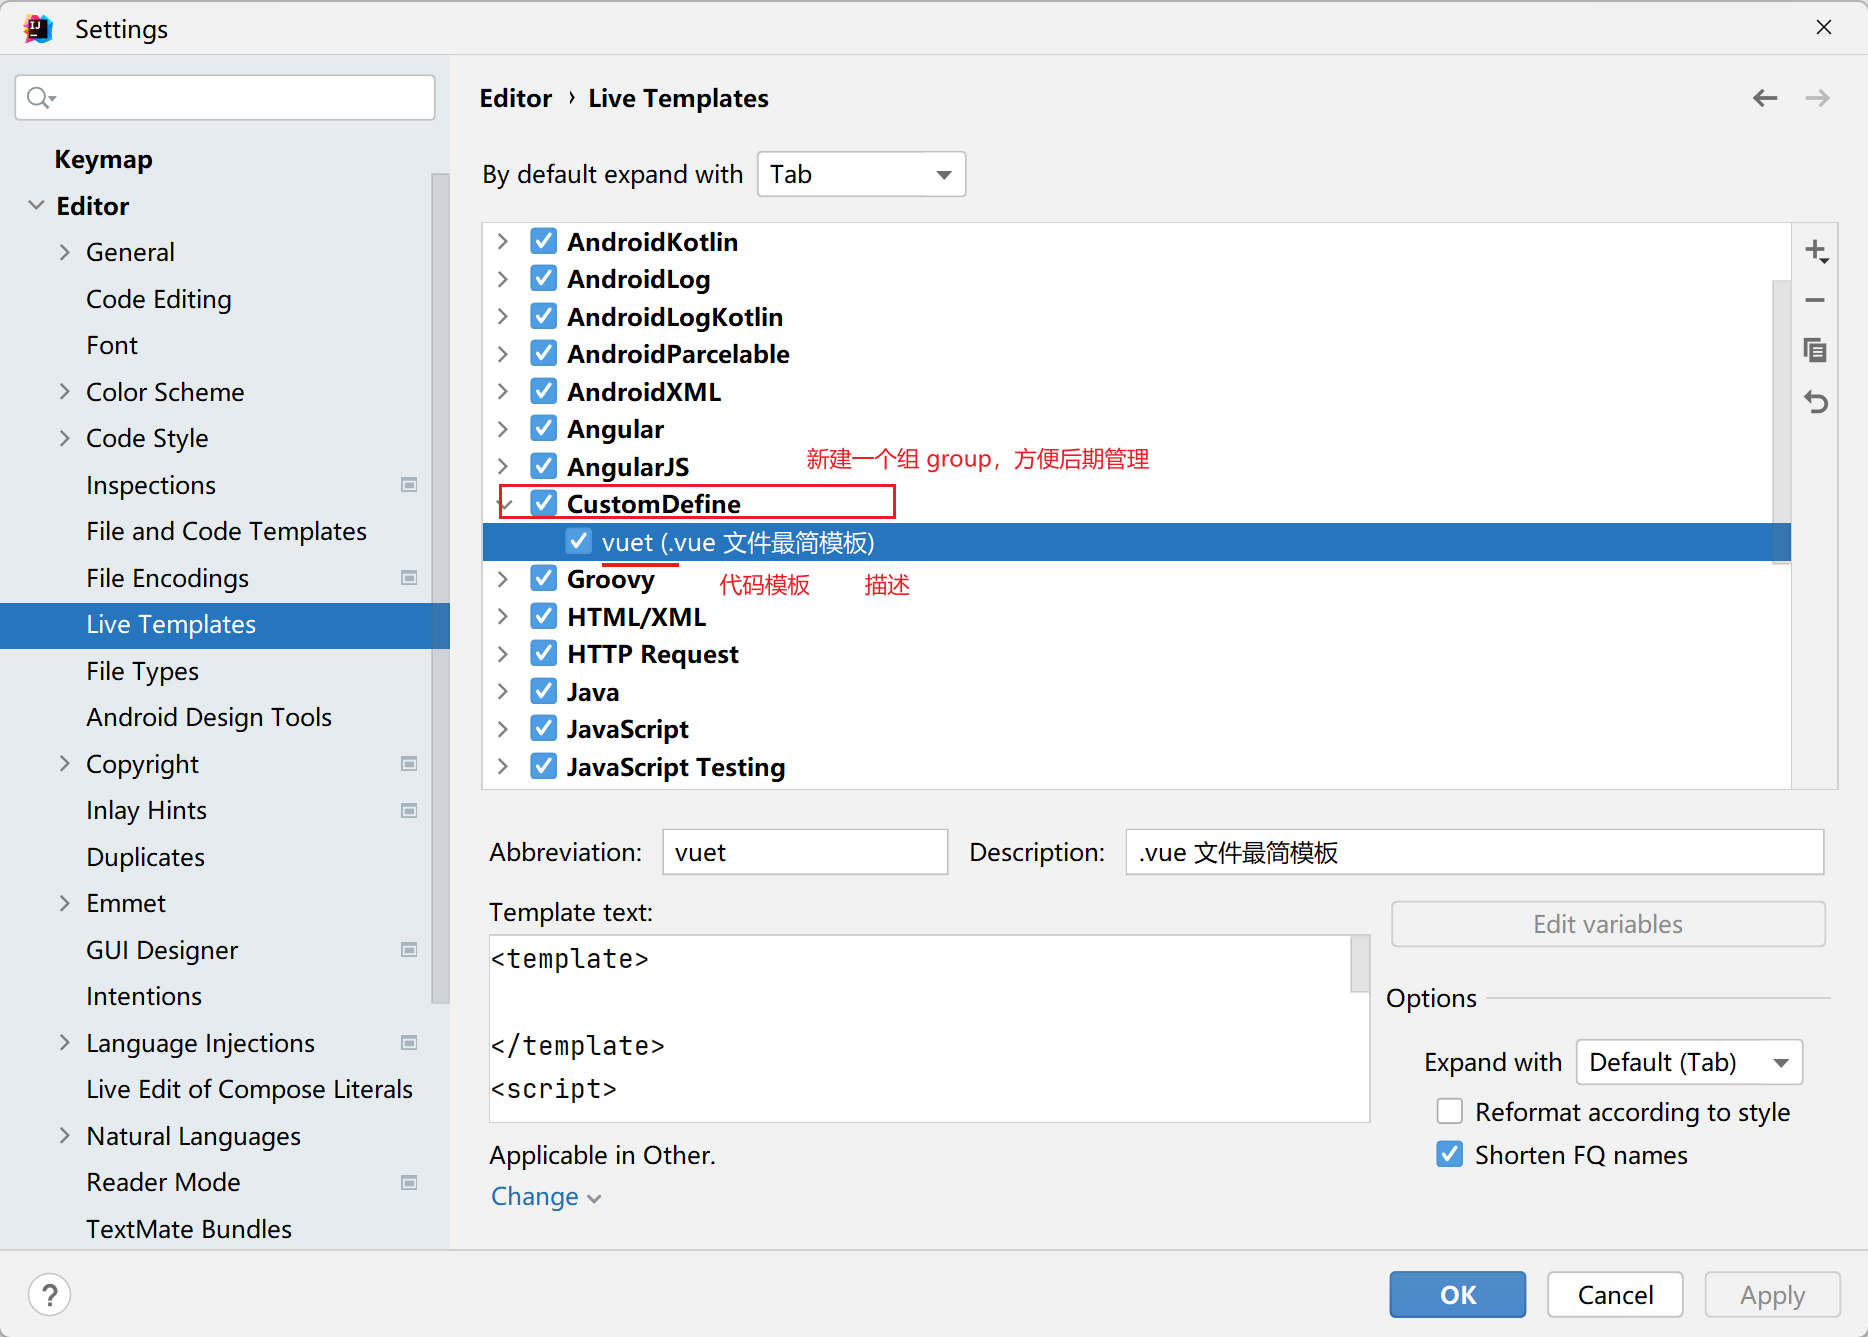The width and height of the screenshot is (1868, 1337).
Task: Enable Reformat according to style
Action: [x=1449, y=1112]
